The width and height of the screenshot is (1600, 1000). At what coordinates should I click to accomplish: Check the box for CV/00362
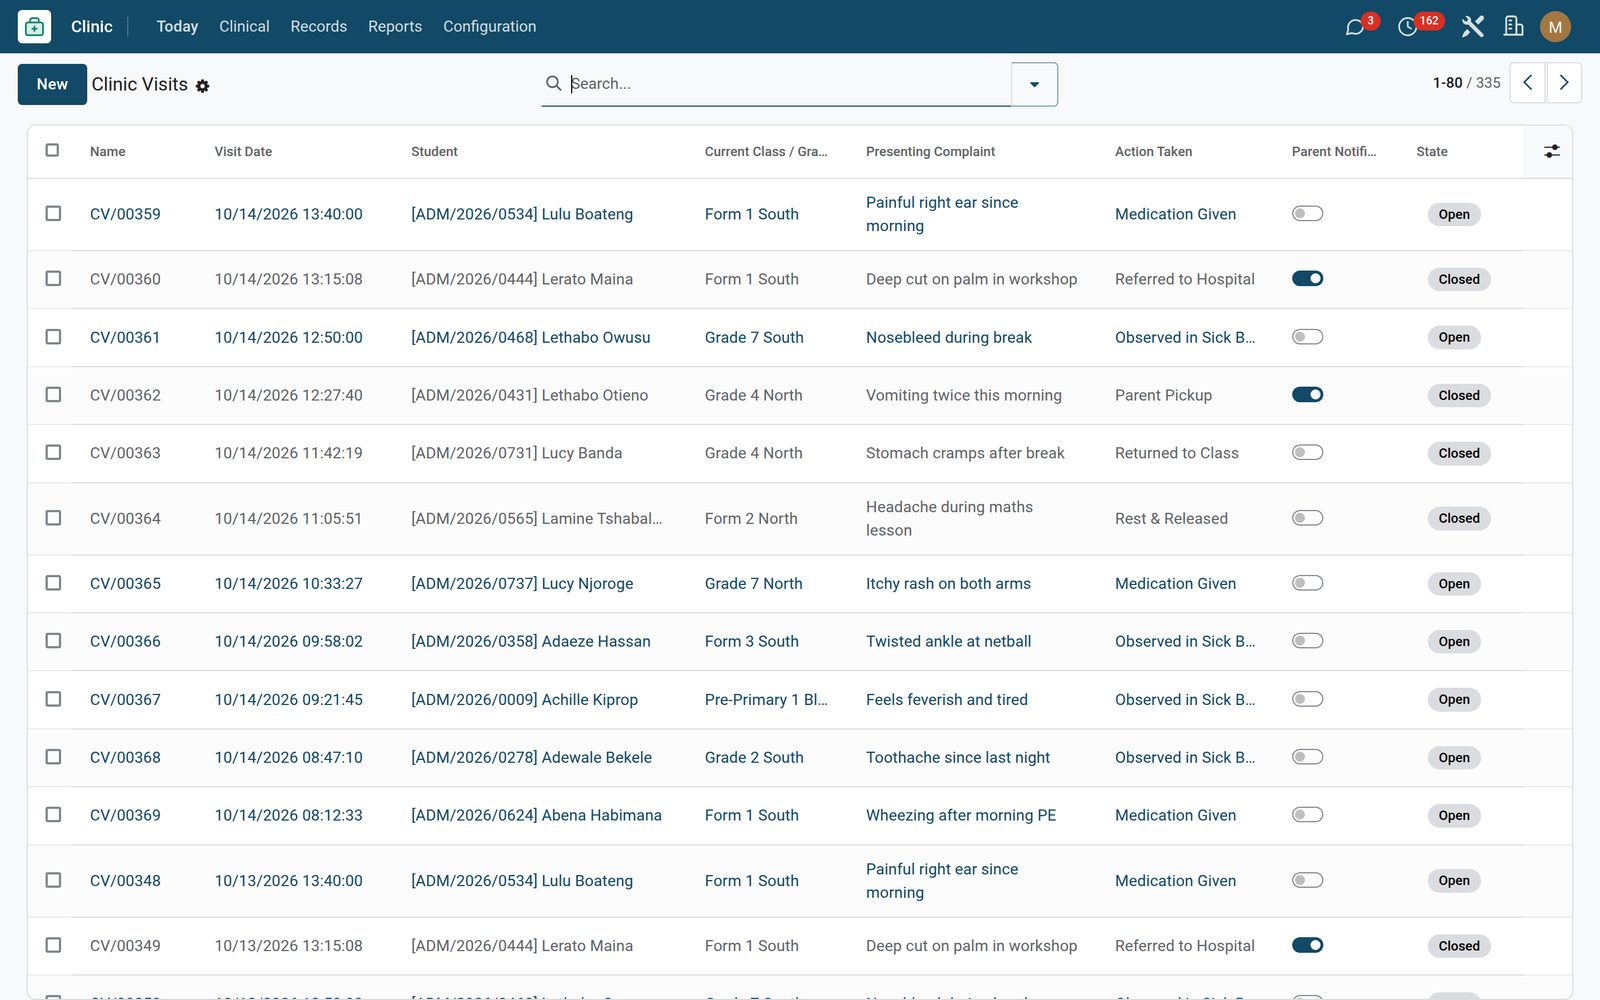coord(53,394)
